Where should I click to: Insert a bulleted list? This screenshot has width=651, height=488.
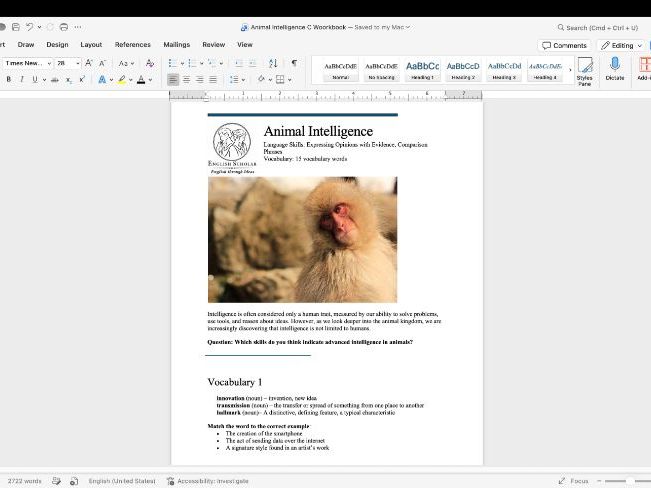click(172, 63)
